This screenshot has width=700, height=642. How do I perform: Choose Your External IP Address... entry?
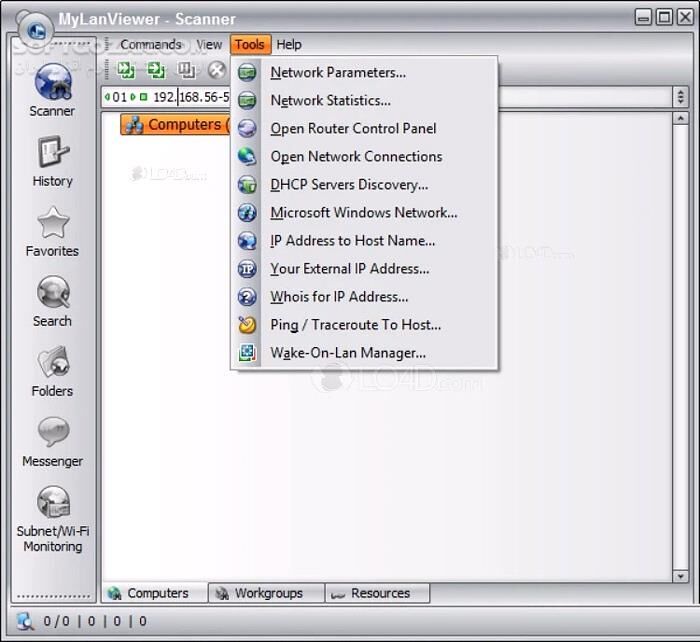tap(364, 269)
